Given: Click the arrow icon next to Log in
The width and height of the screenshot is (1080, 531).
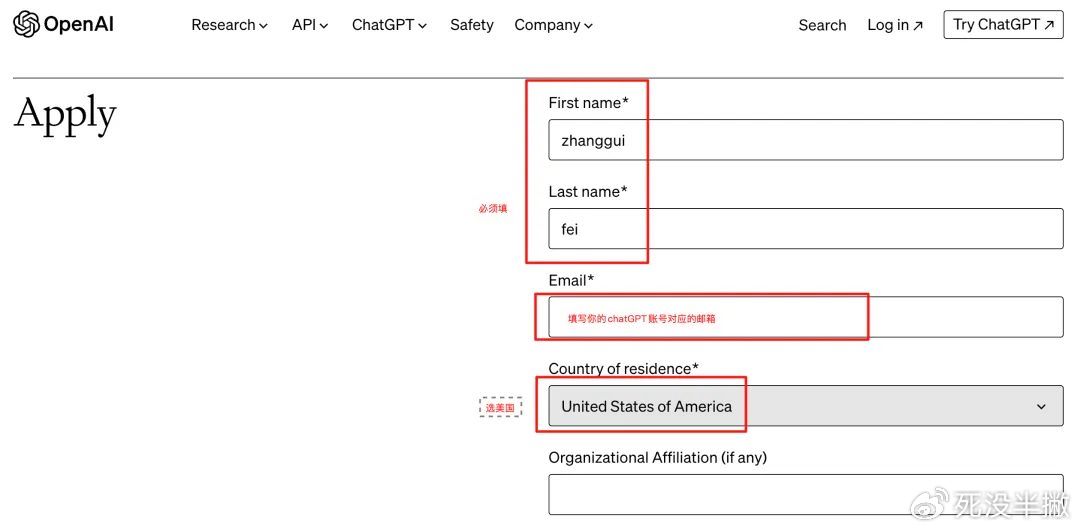Looking at the screenshot, I should (917, 26).
